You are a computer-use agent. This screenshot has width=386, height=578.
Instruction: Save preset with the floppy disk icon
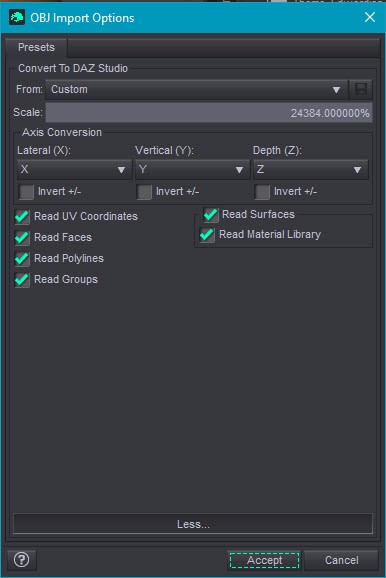(x=361, y=89)
